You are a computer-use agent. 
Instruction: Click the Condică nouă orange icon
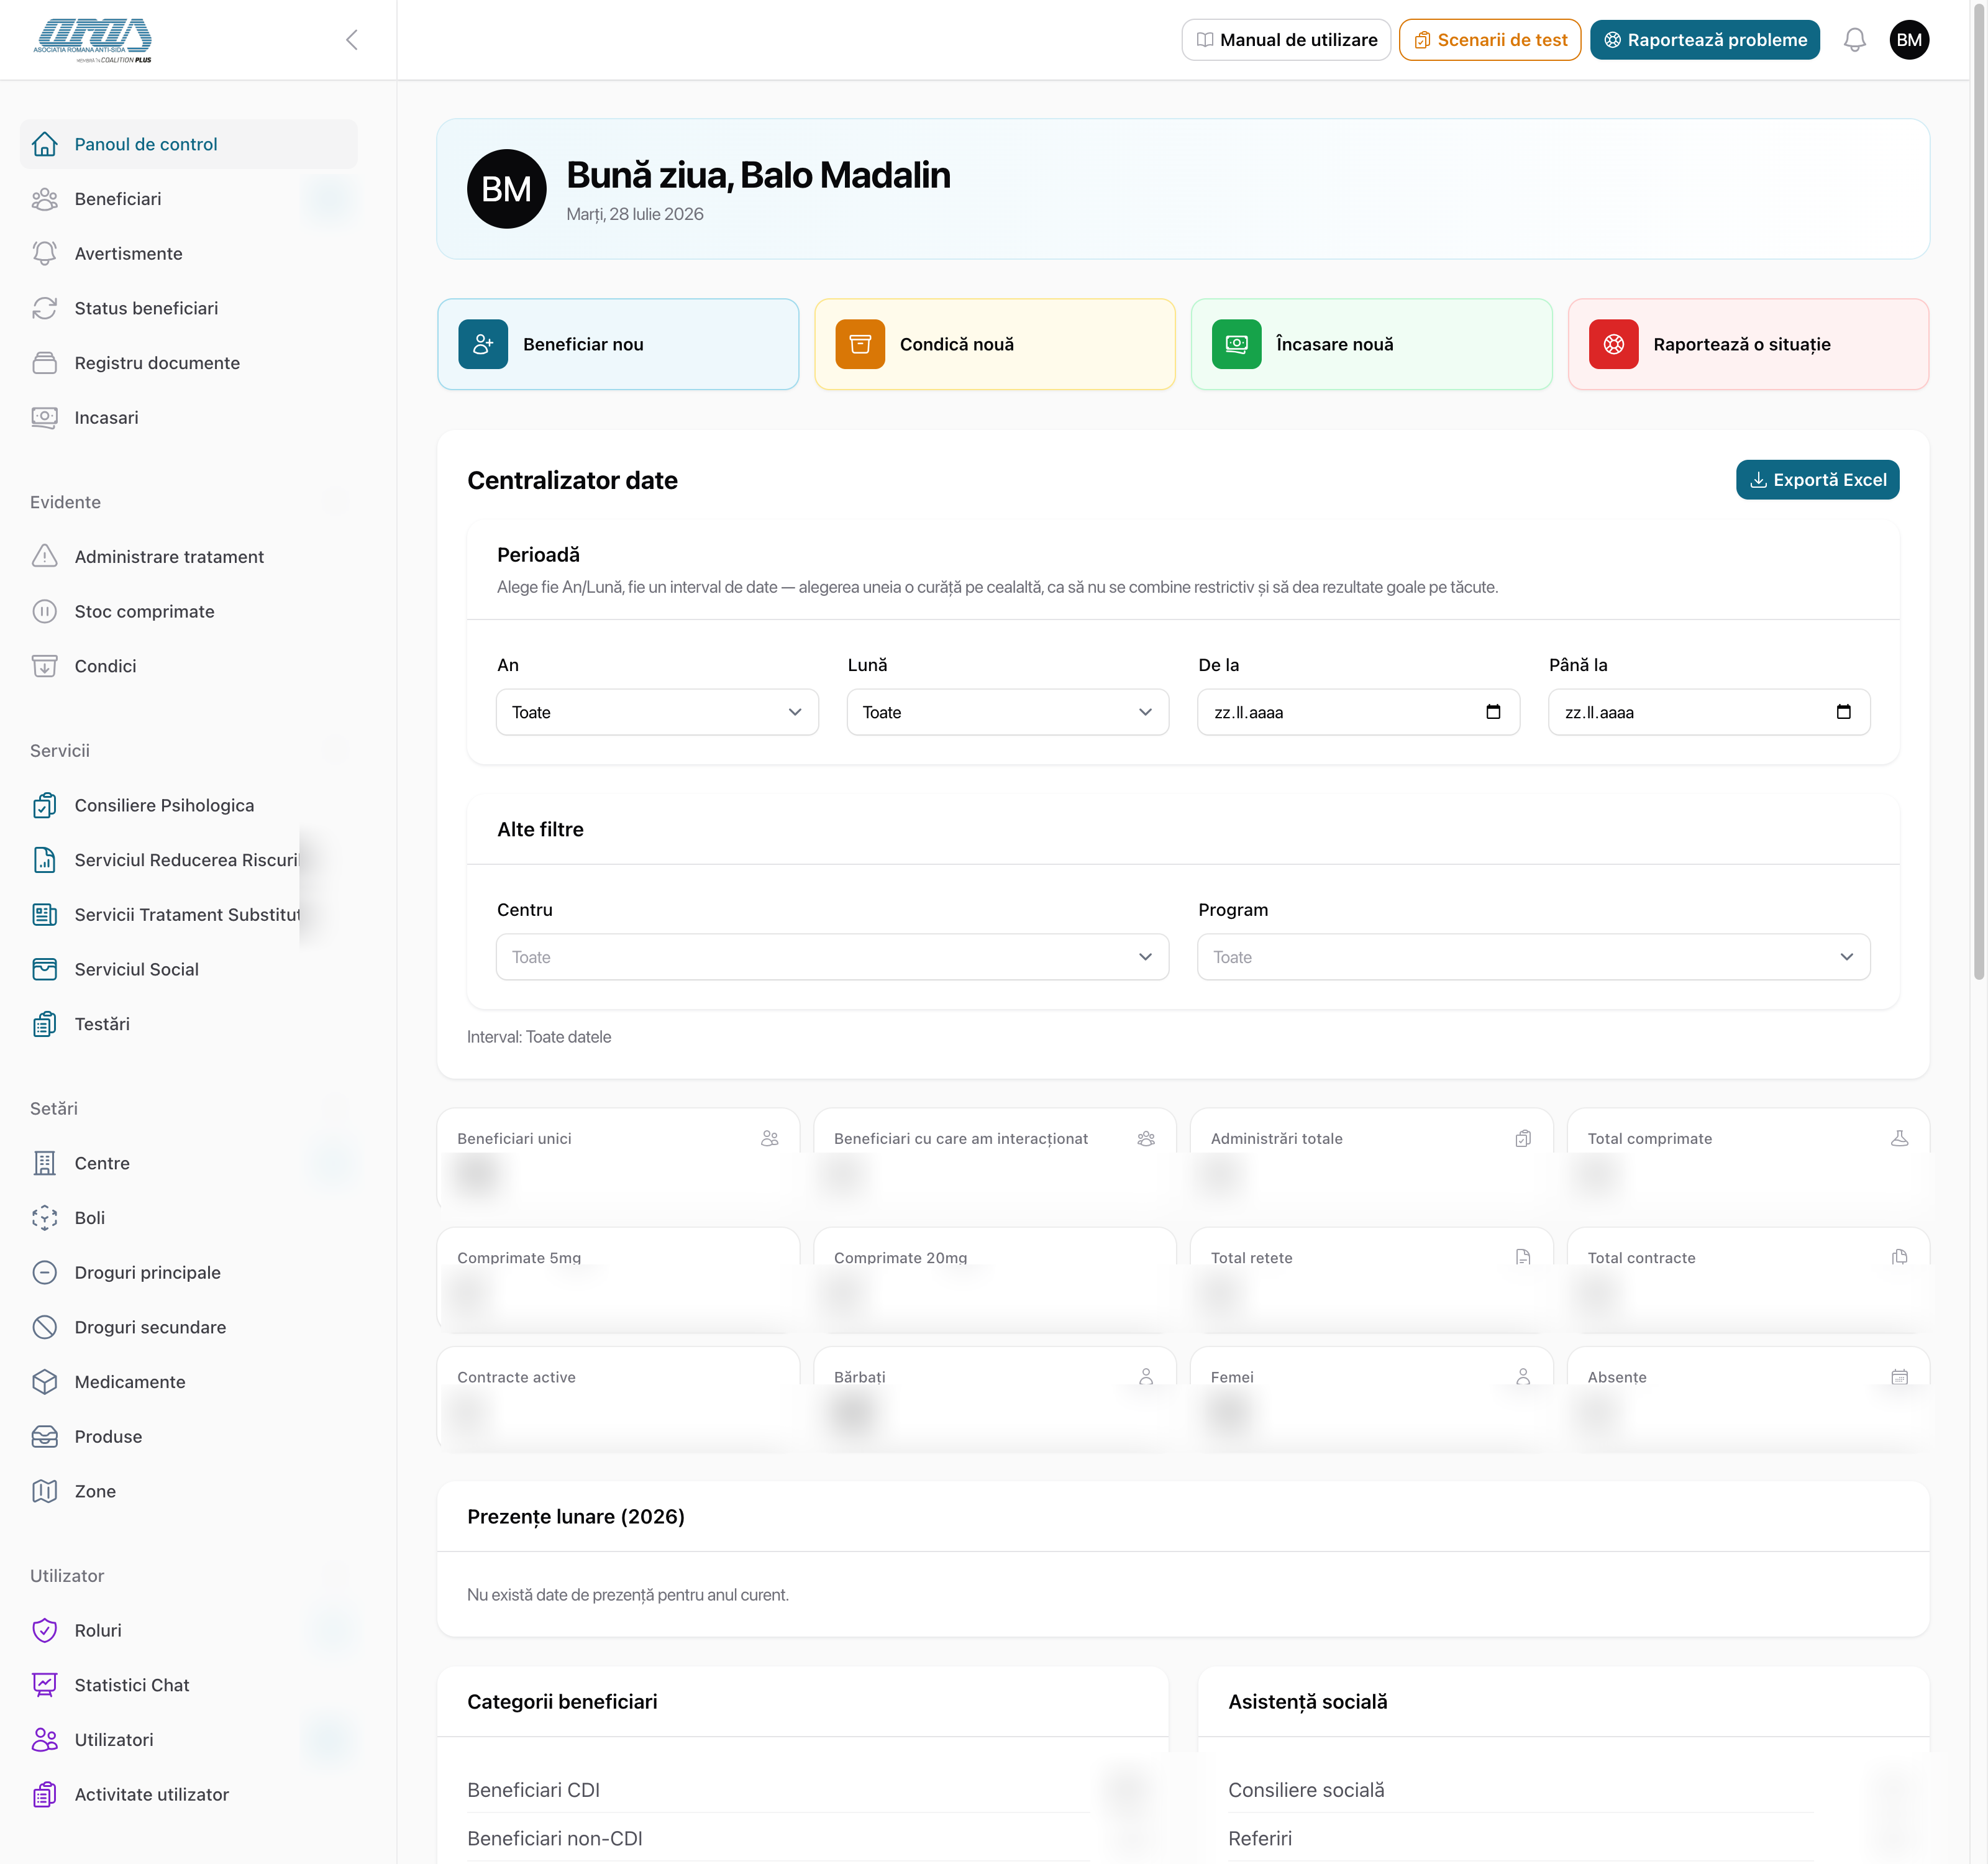(860, 344)
